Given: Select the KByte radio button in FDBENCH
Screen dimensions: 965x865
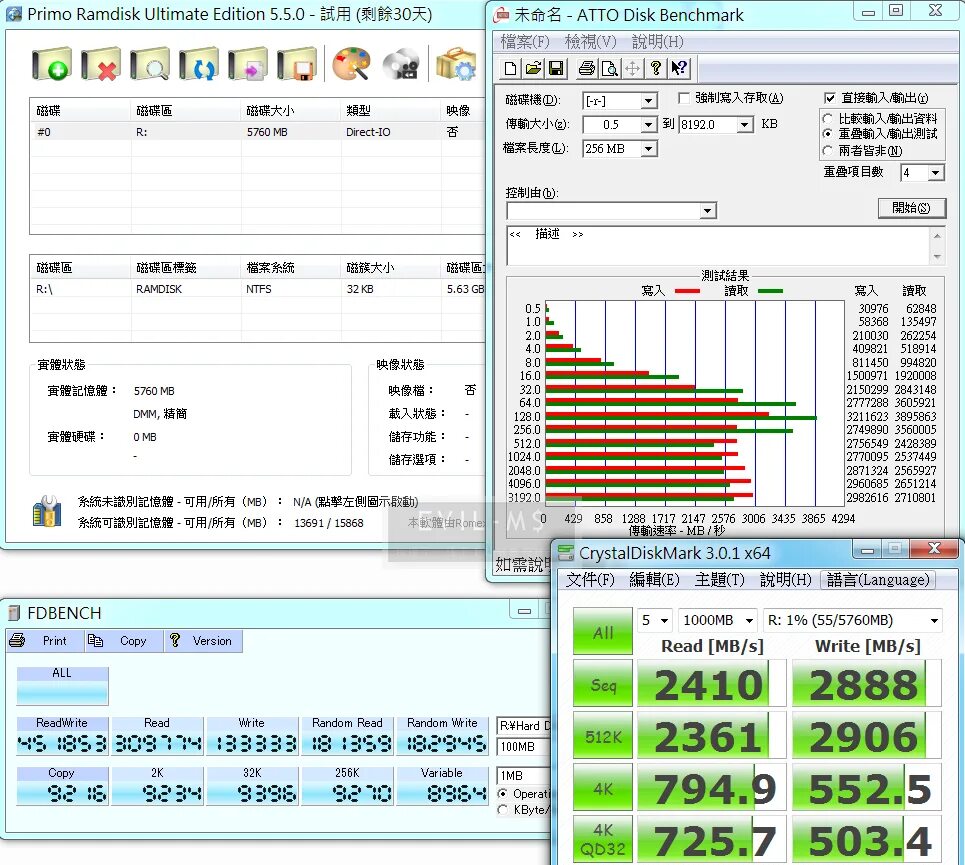Looking at the screenshot, I should [x=503, y=810].
